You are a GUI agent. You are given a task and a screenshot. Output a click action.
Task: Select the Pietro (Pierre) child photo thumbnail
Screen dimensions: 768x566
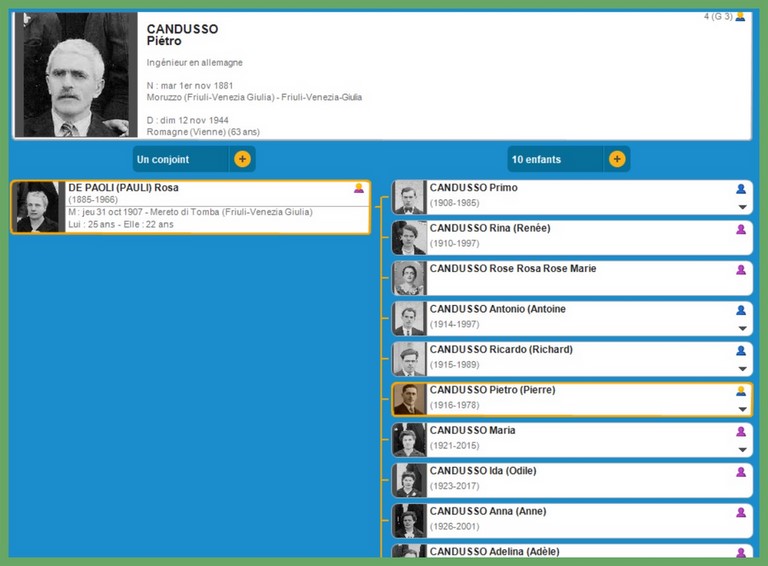point(409,399)
